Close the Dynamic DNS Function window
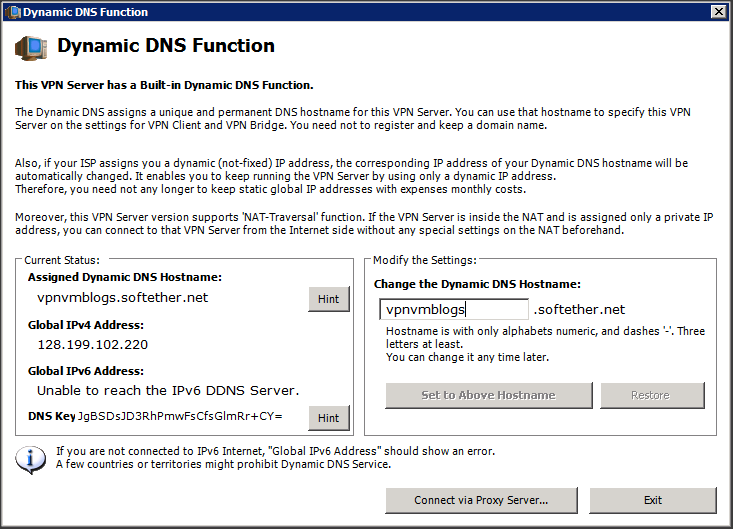Image resolution: width=733 pixels, height=529 pixels. pos(718,12)
